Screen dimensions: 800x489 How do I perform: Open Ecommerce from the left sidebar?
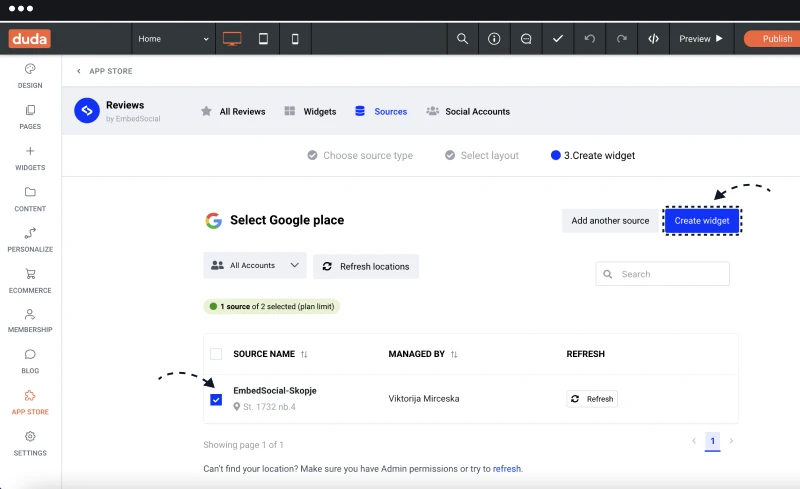tap(30, 281)
